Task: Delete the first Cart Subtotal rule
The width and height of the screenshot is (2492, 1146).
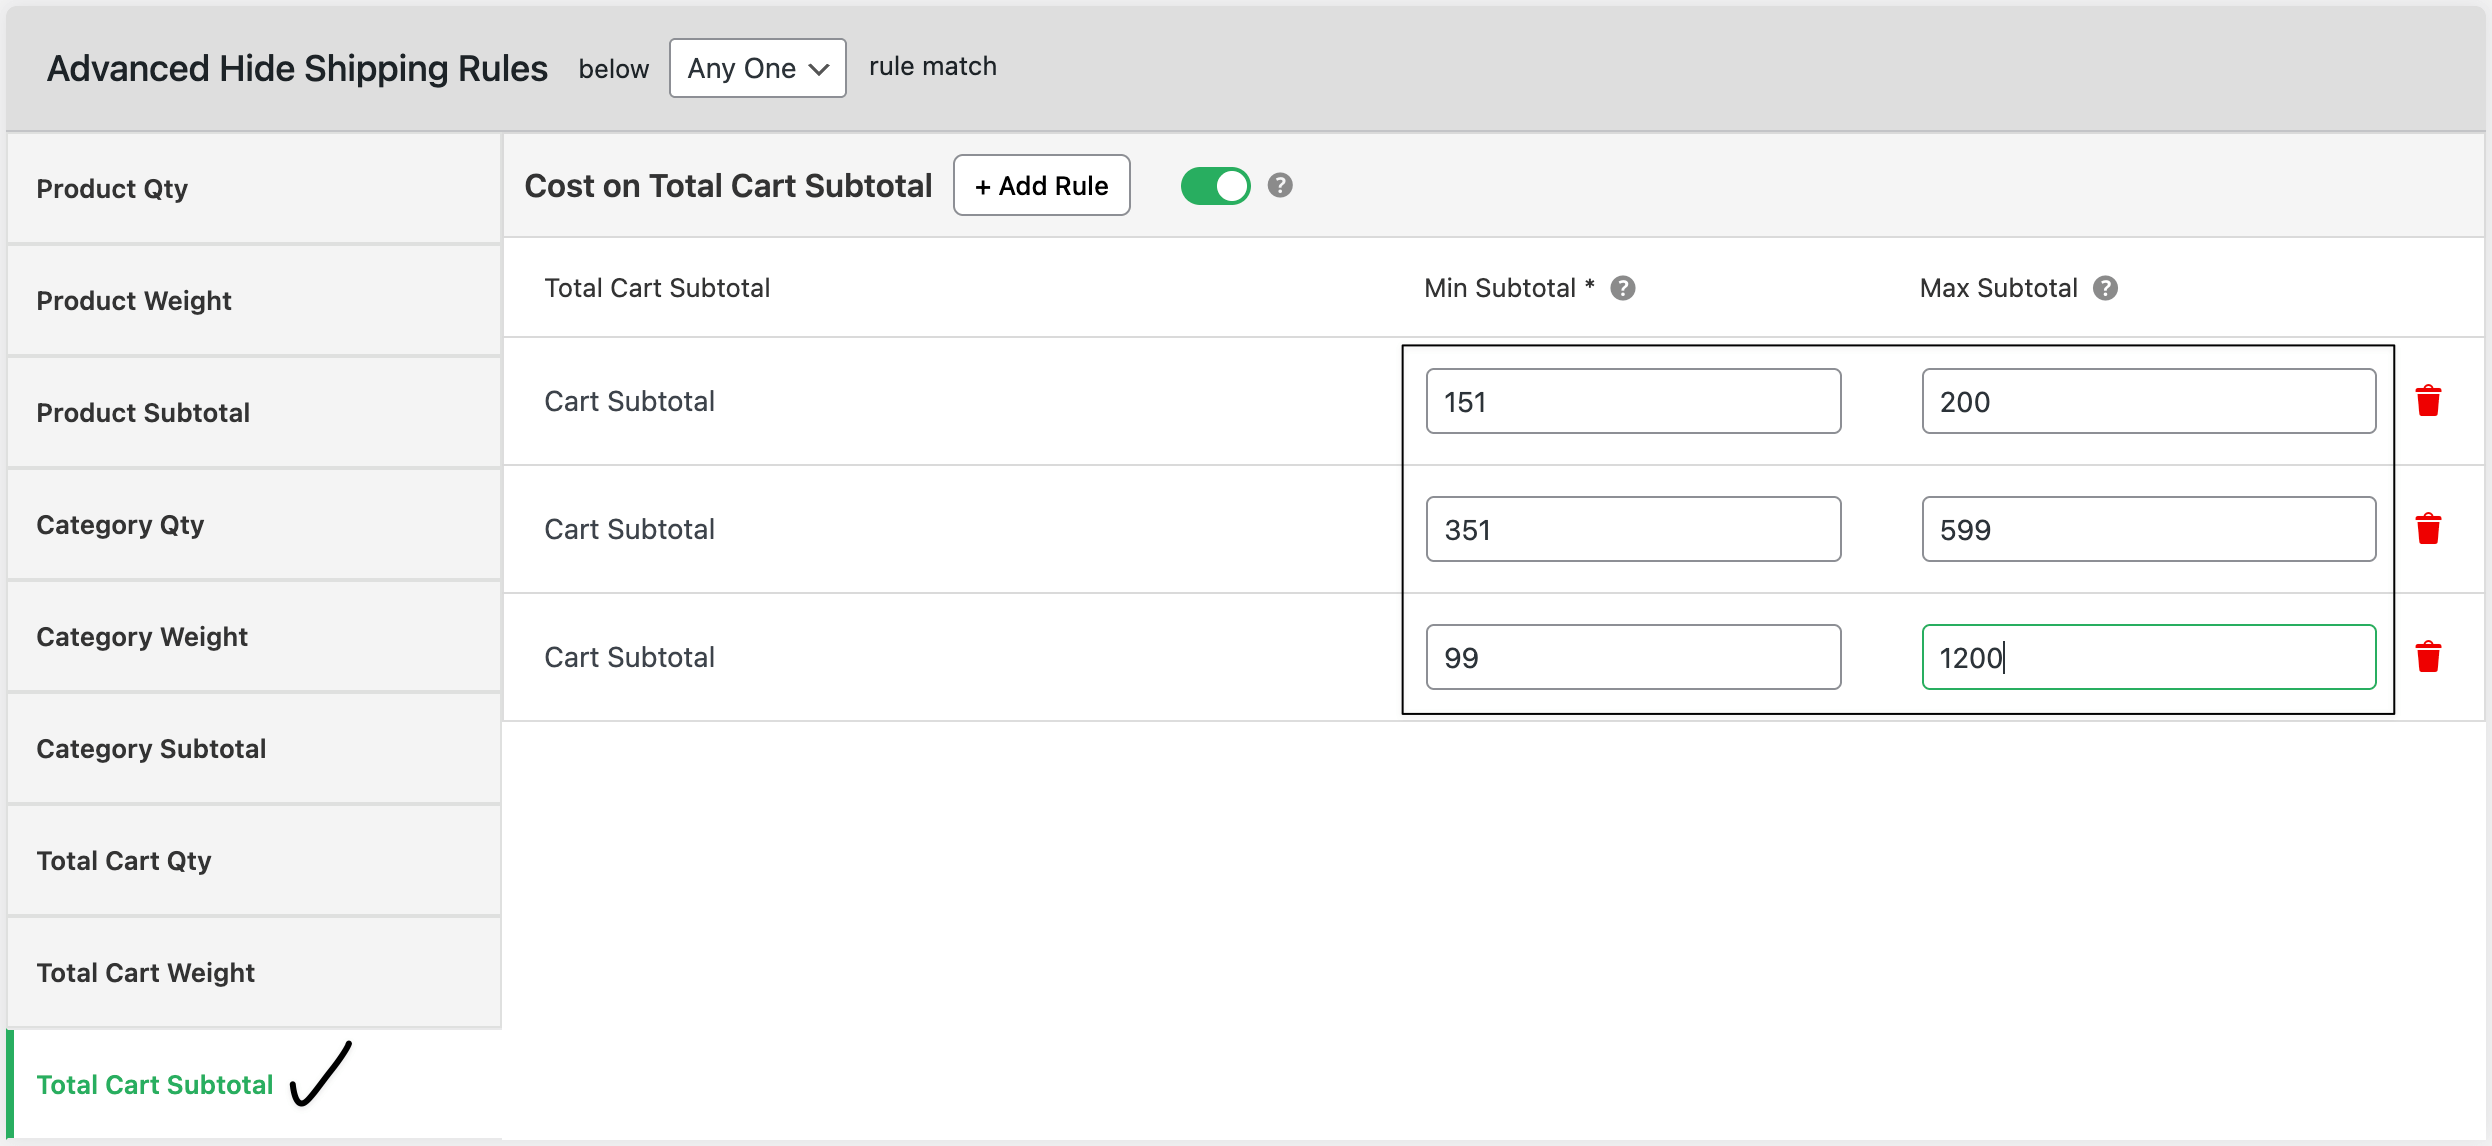Action: click(2430, 400)
